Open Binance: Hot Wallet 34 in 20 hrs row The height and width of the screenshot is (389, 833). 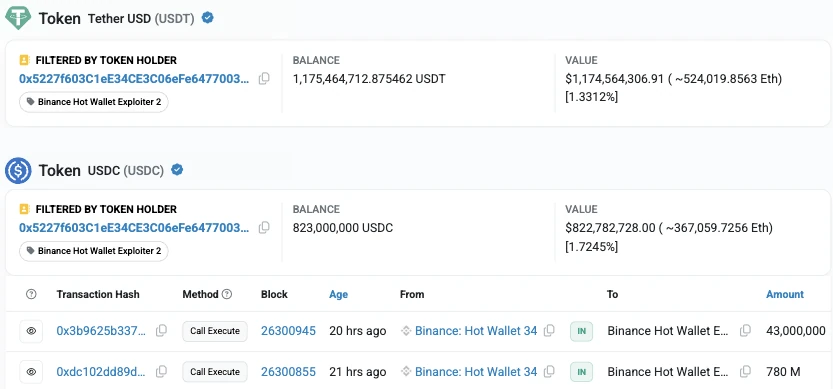[476, 331]
